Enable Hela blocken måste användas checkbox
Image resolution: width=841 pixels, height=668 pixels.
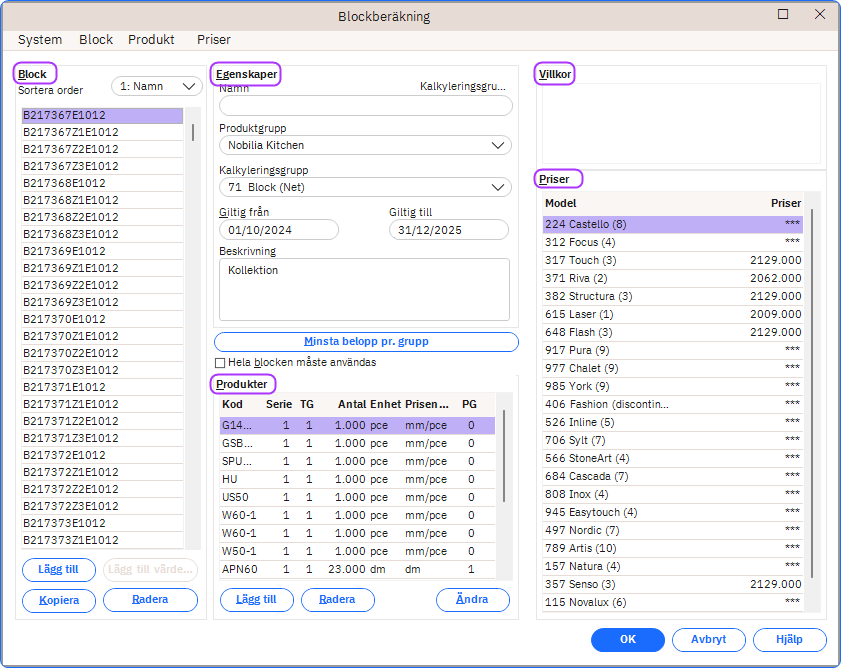point(220,362)
